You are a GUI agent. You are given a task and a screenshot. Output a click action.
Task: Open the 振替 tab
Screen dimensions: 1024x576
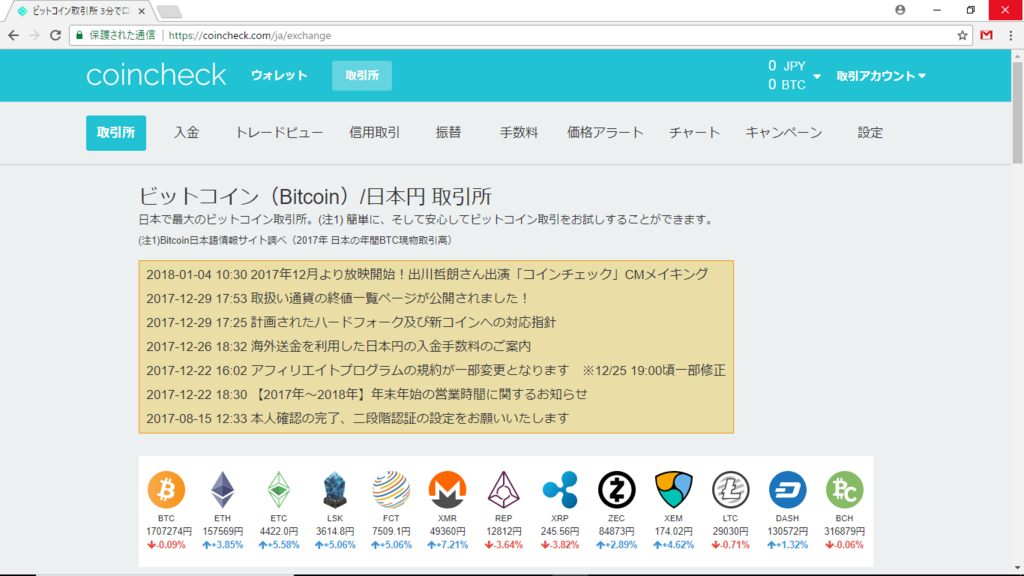(448, 133)
